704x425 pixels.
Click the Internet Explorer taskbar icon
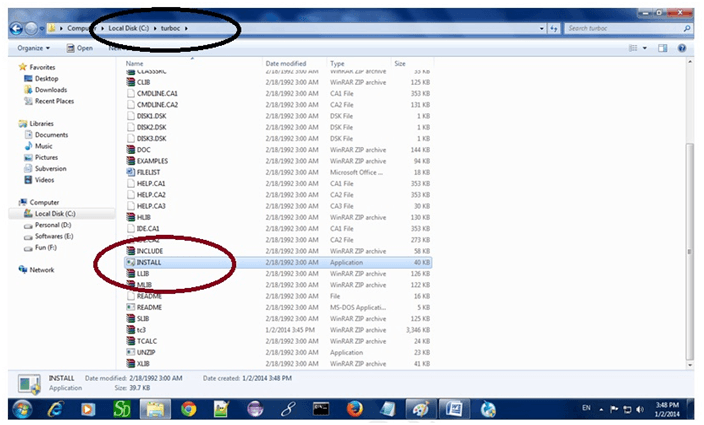click(x=56, y=408)
